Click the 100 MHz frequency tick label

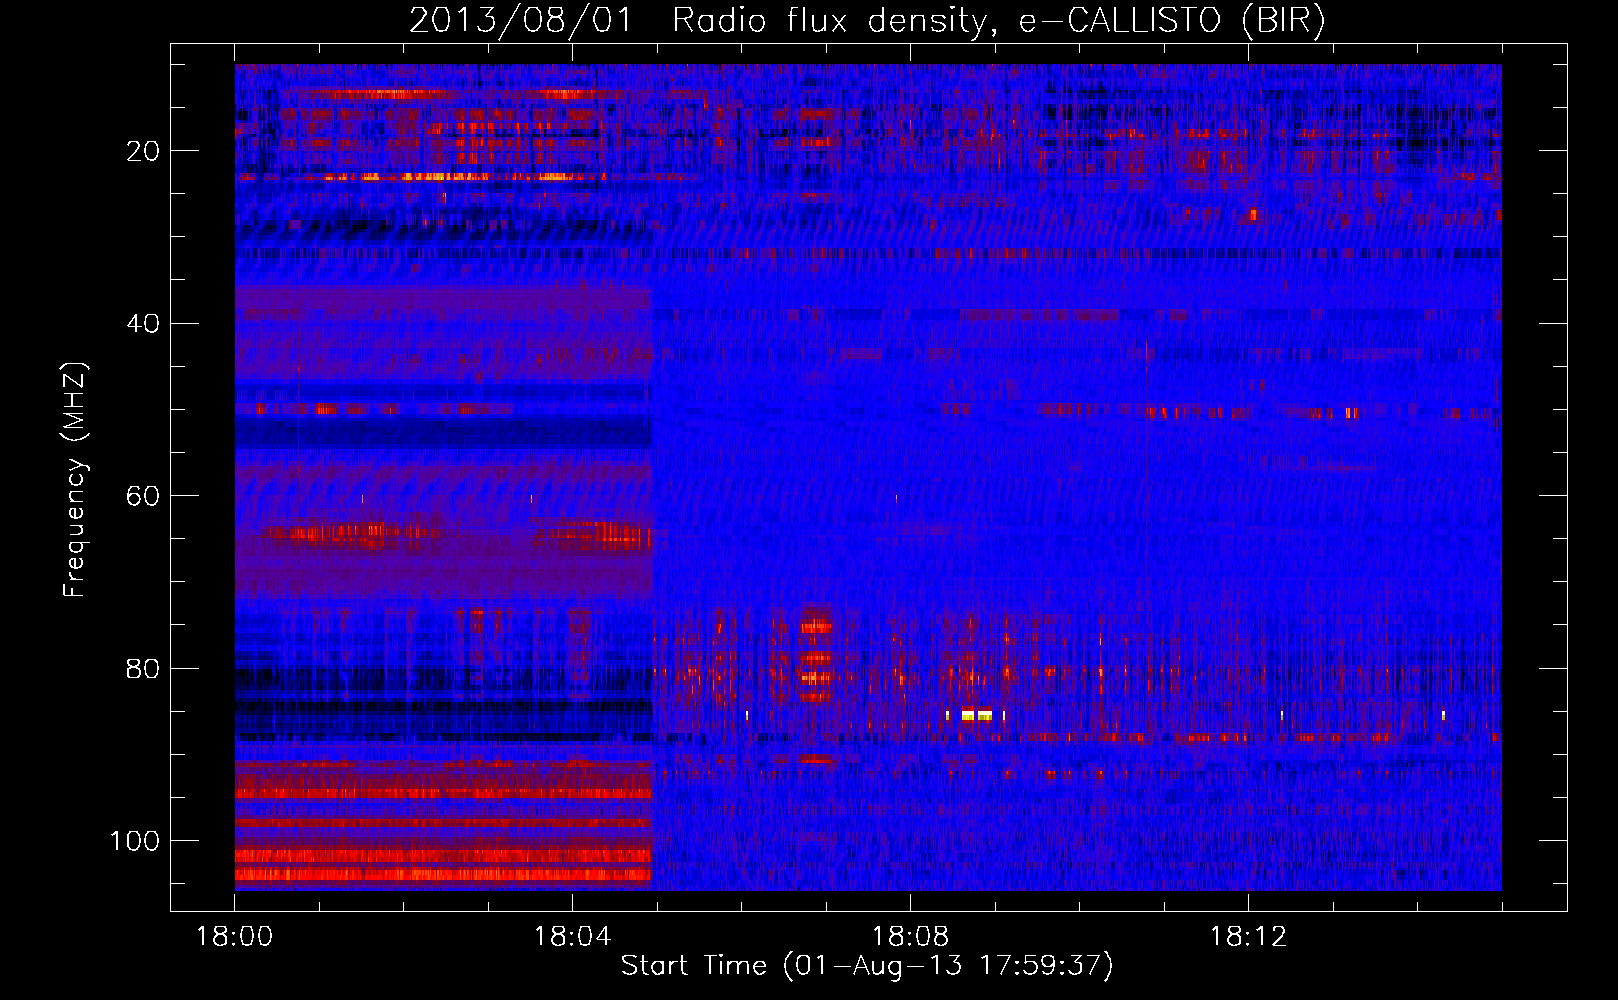[135, 841]
